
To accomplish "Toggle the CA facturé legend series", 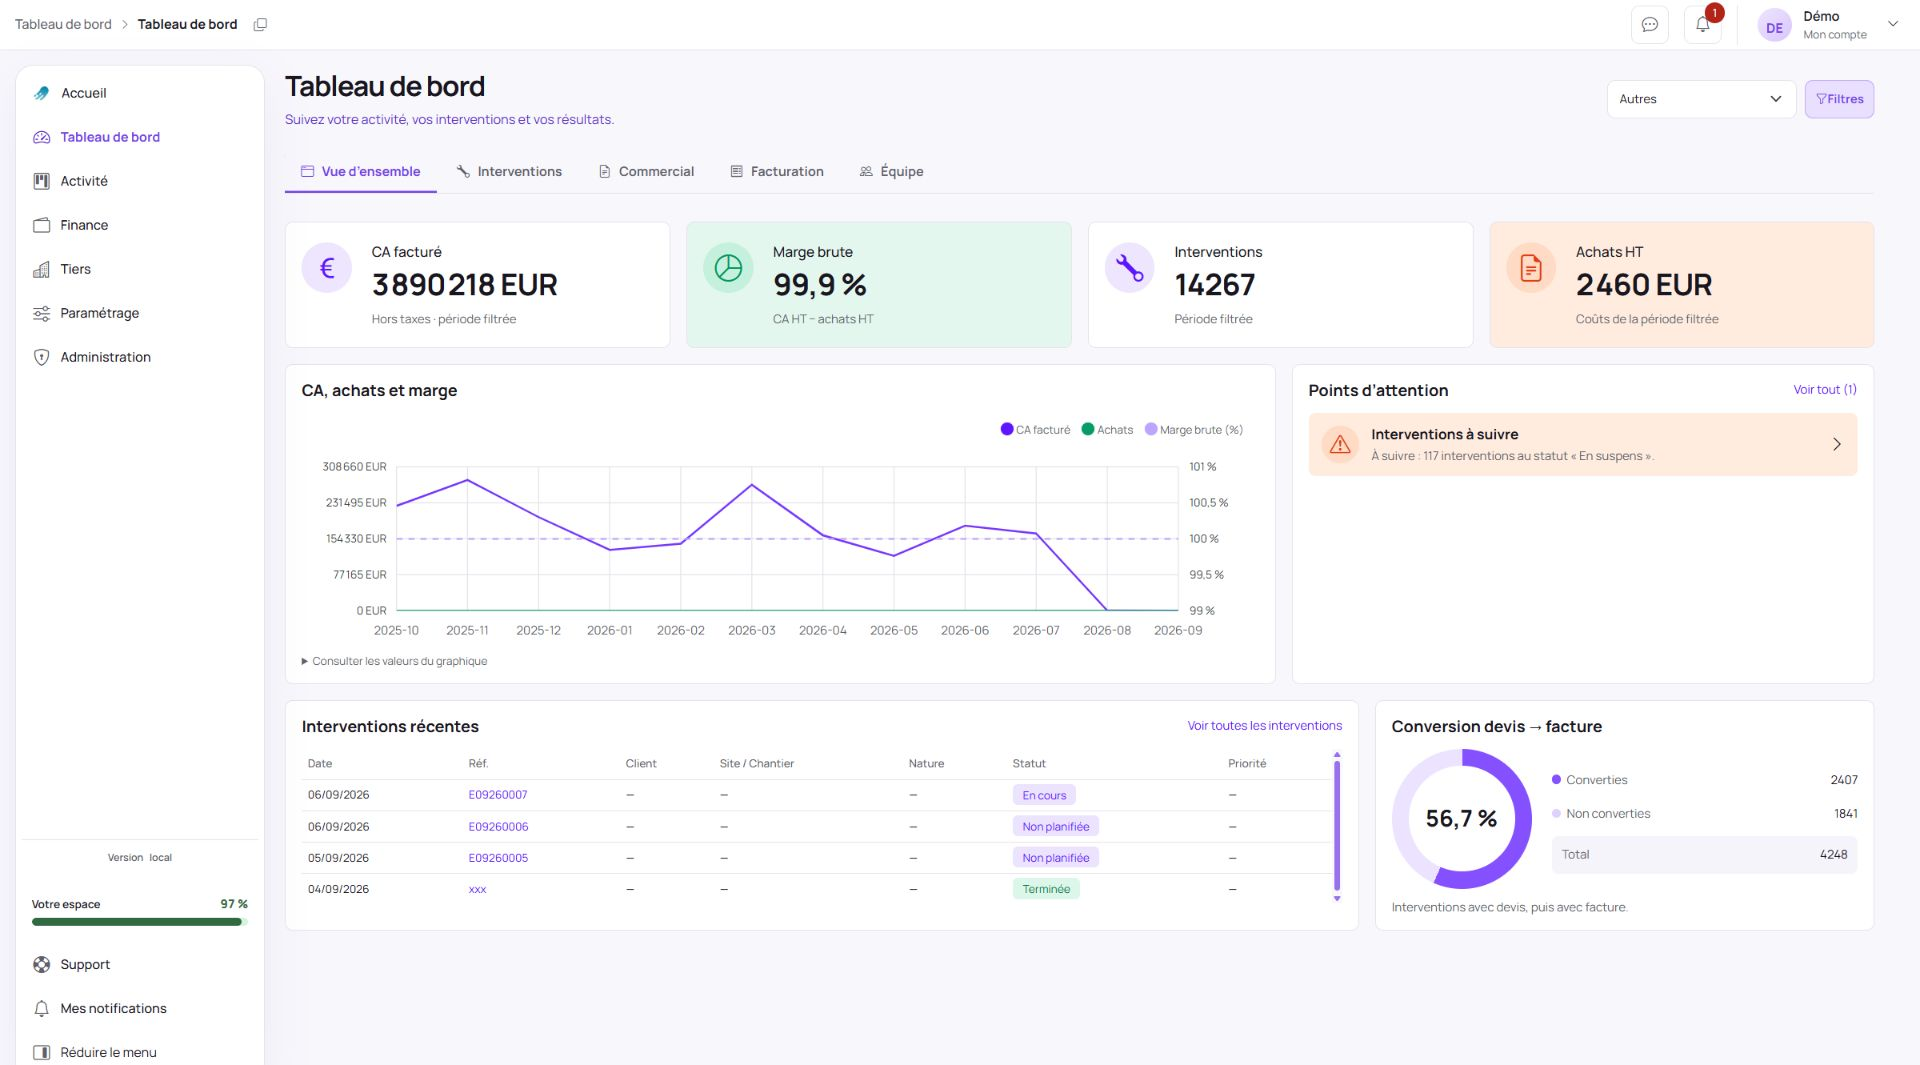I will 1035,430.
